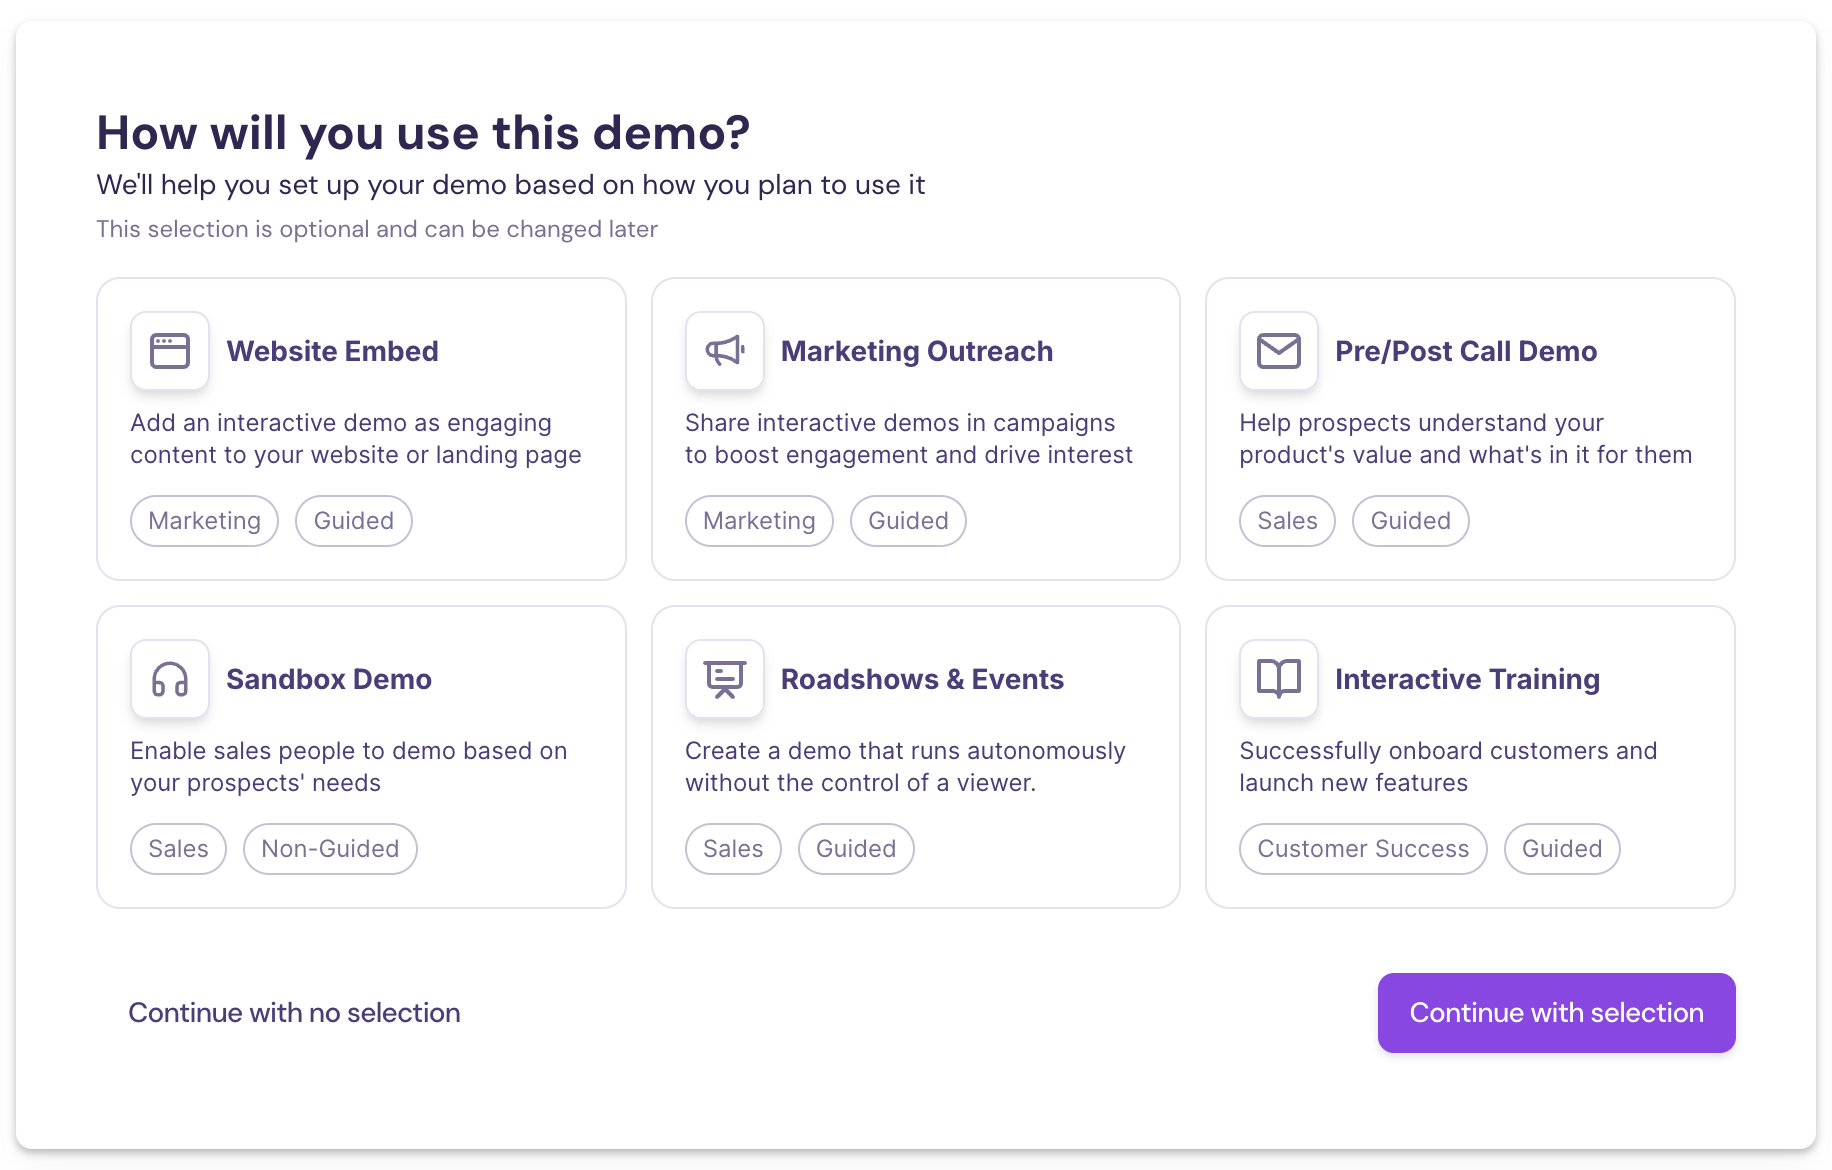Click the Interactive Training open book icon
This screenshot has height=1170, width=1832.
pos(1279,679)
